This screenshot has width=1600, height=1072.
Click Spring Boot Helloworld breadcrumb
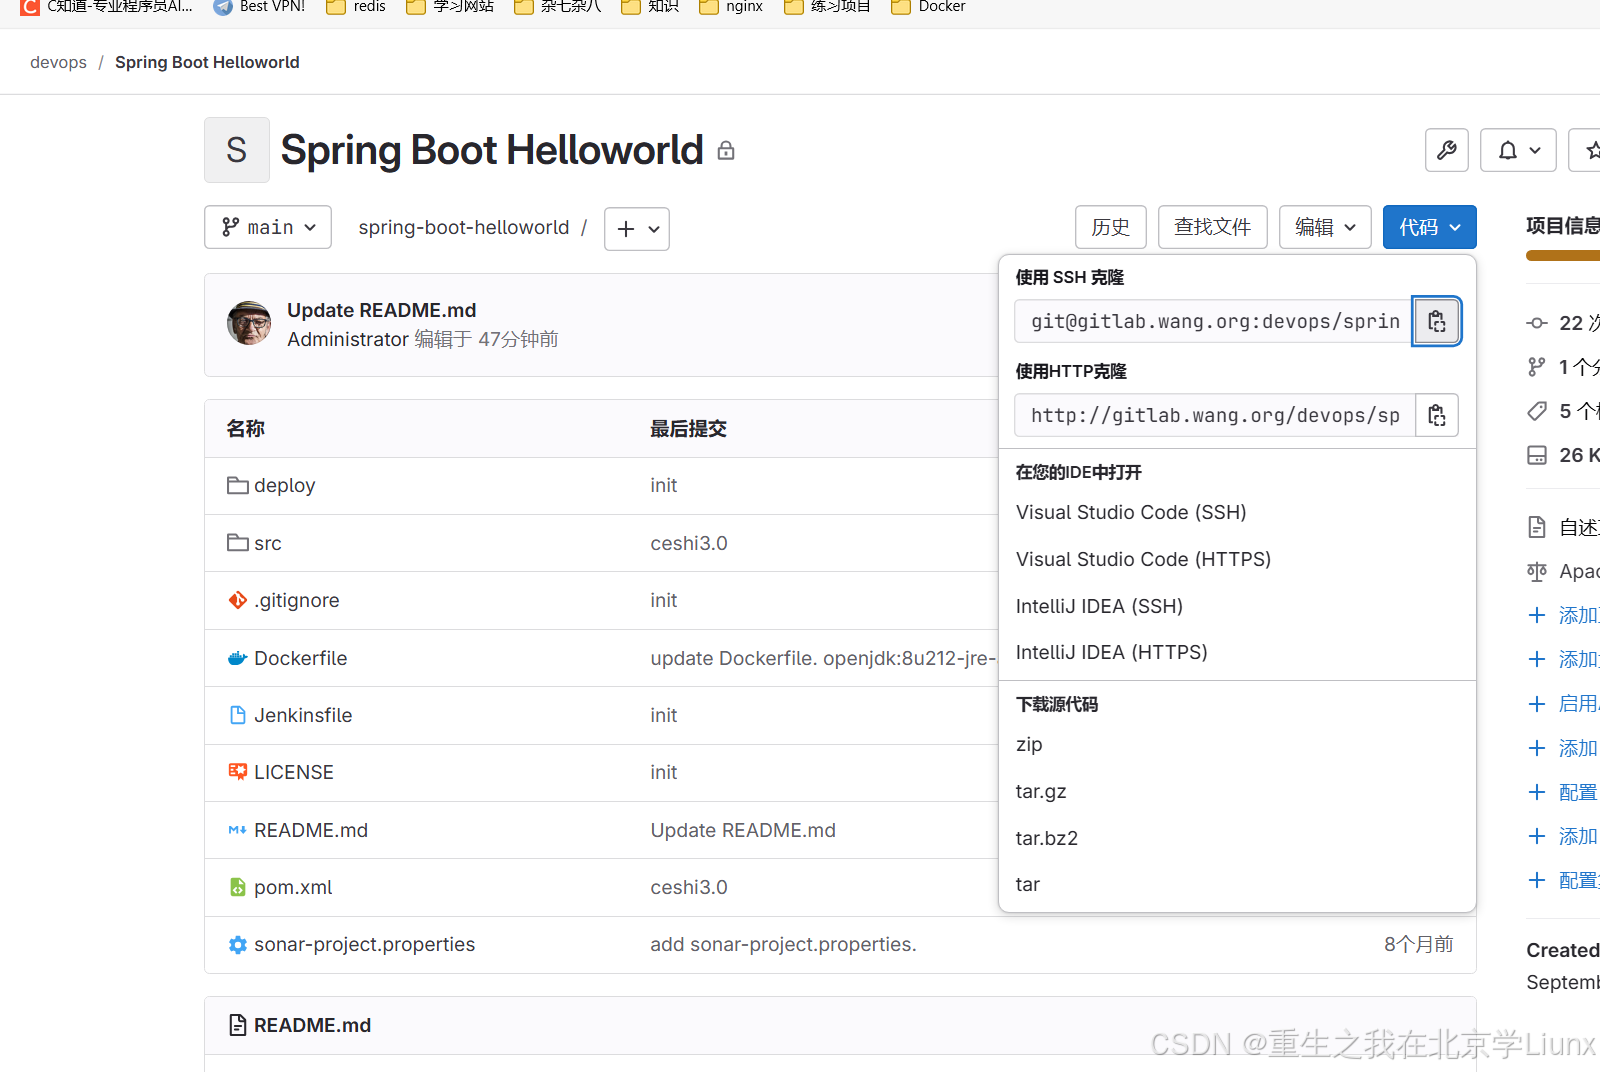point(207,62)
